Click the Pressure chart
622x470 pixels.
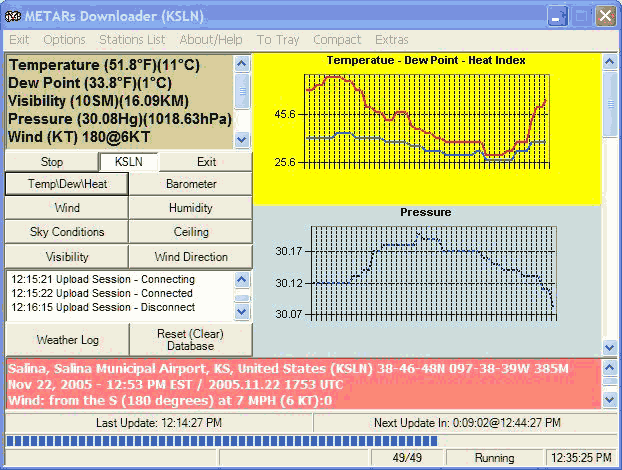pos(427,281)
